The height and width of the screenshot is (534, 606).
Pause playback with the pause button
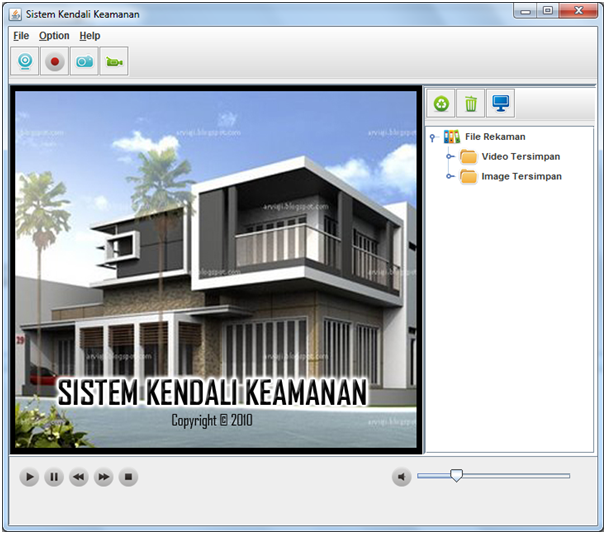click(54, 478)
